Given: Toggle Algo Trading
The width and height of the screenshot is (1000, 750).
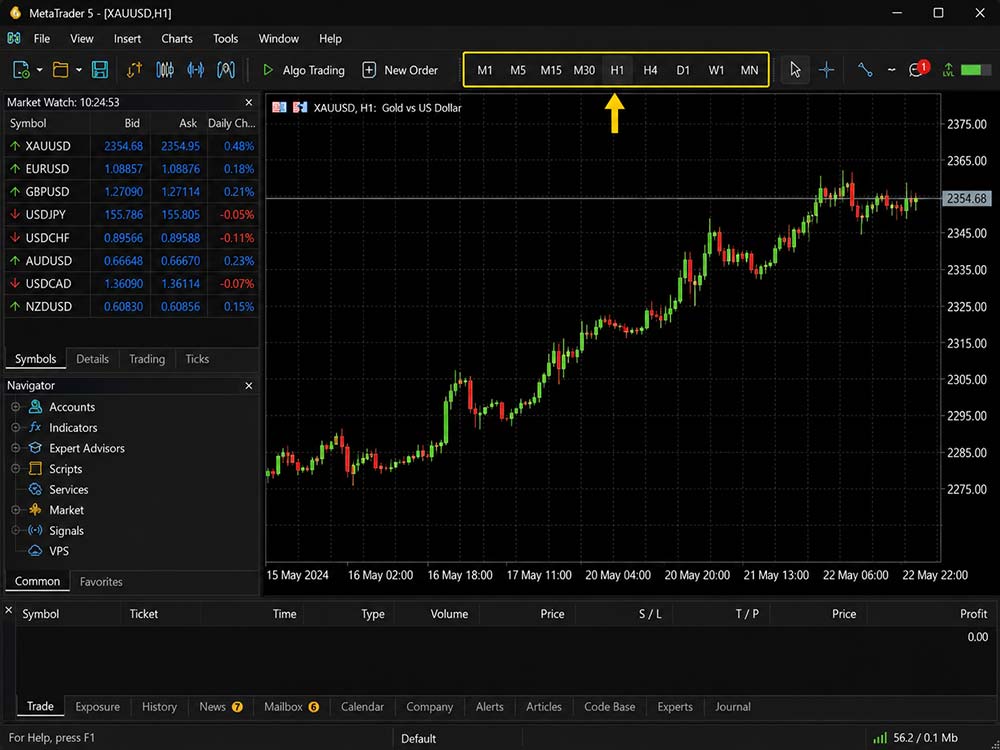Looking at the screenshot, I should click(x=304, y=70).
